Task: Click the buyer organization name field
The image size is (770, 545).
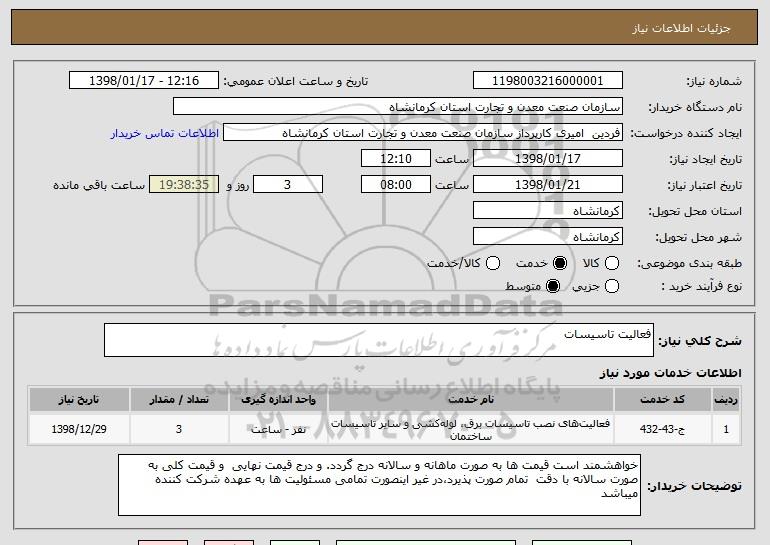Action: click(x=398, y=107)
